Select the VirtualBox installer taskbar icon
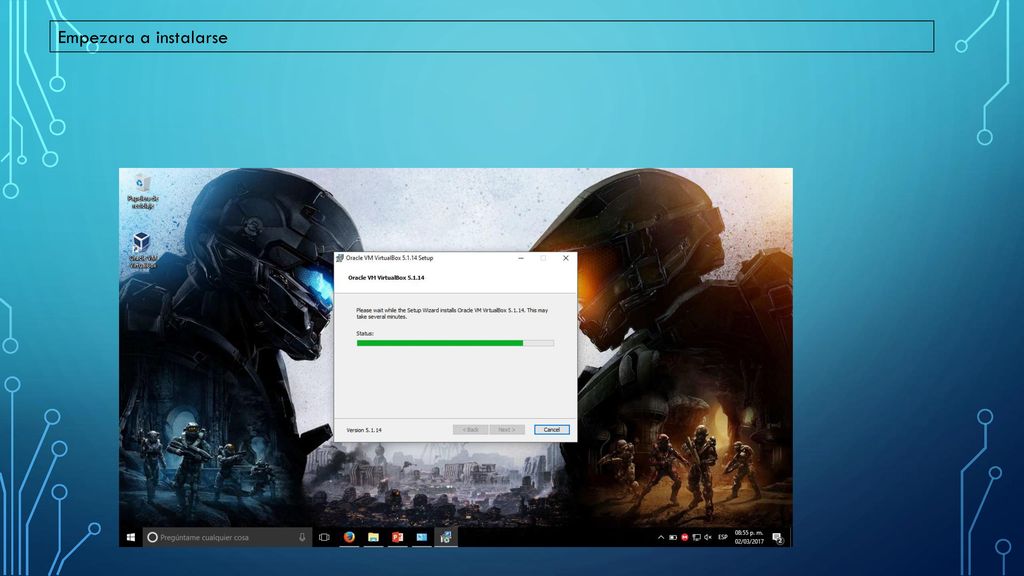Viewport: 1024px width, 576px height. point(445,537)
